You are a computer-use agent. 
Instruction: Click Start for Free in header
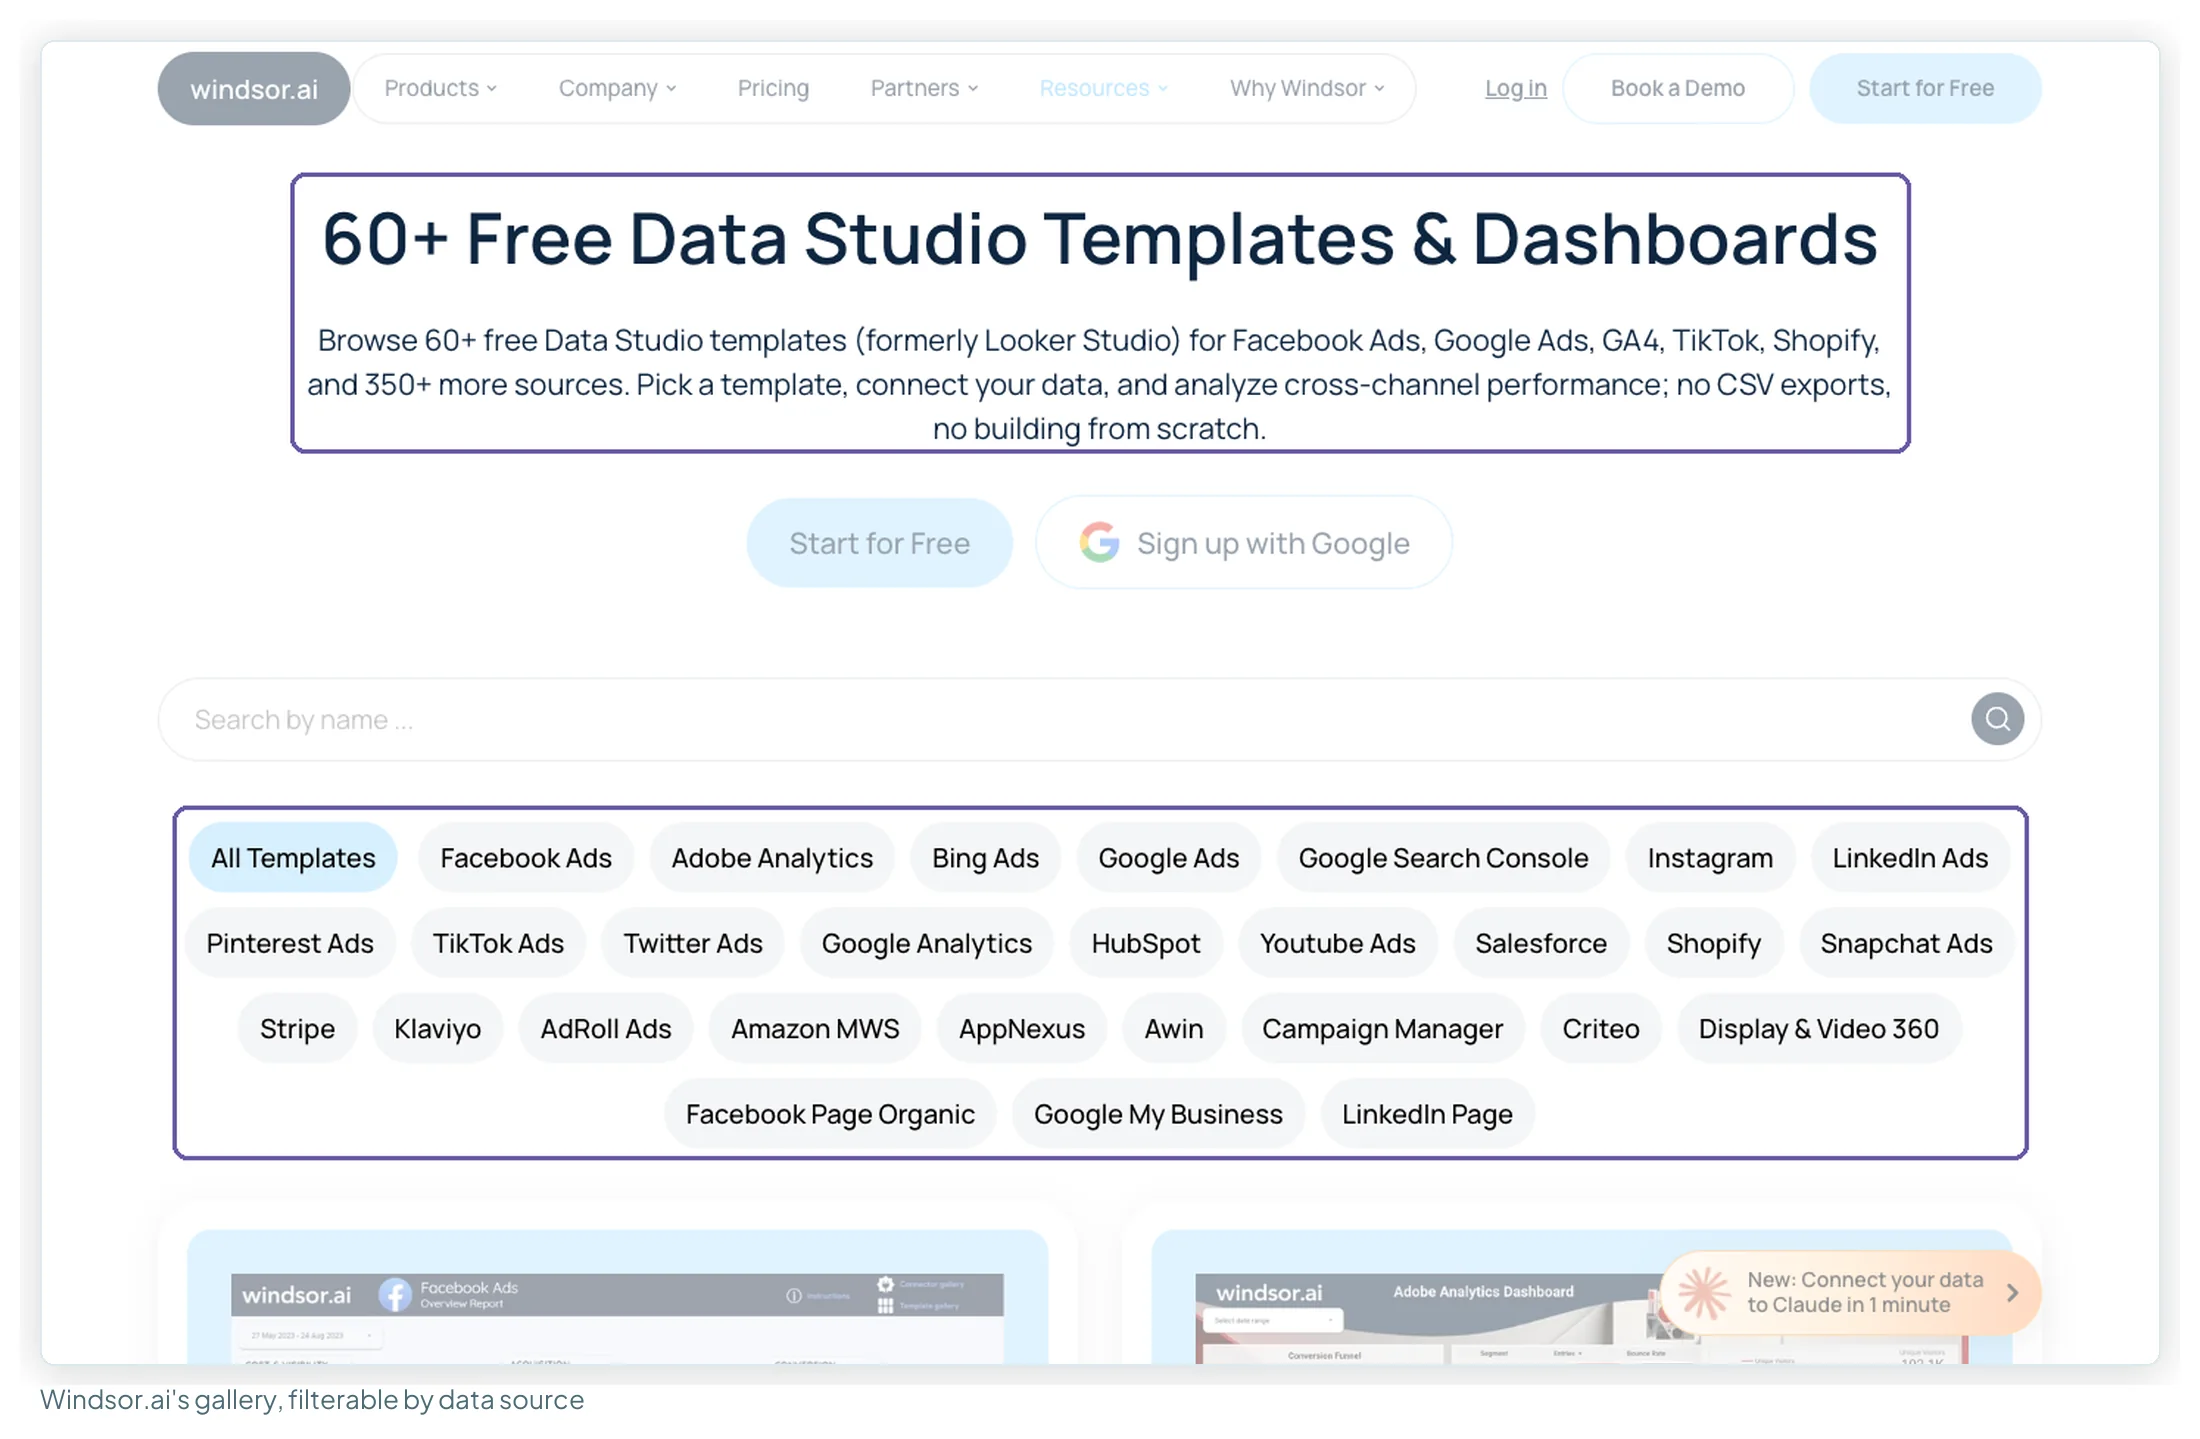pyautogui.click(x=1925, y=88)
